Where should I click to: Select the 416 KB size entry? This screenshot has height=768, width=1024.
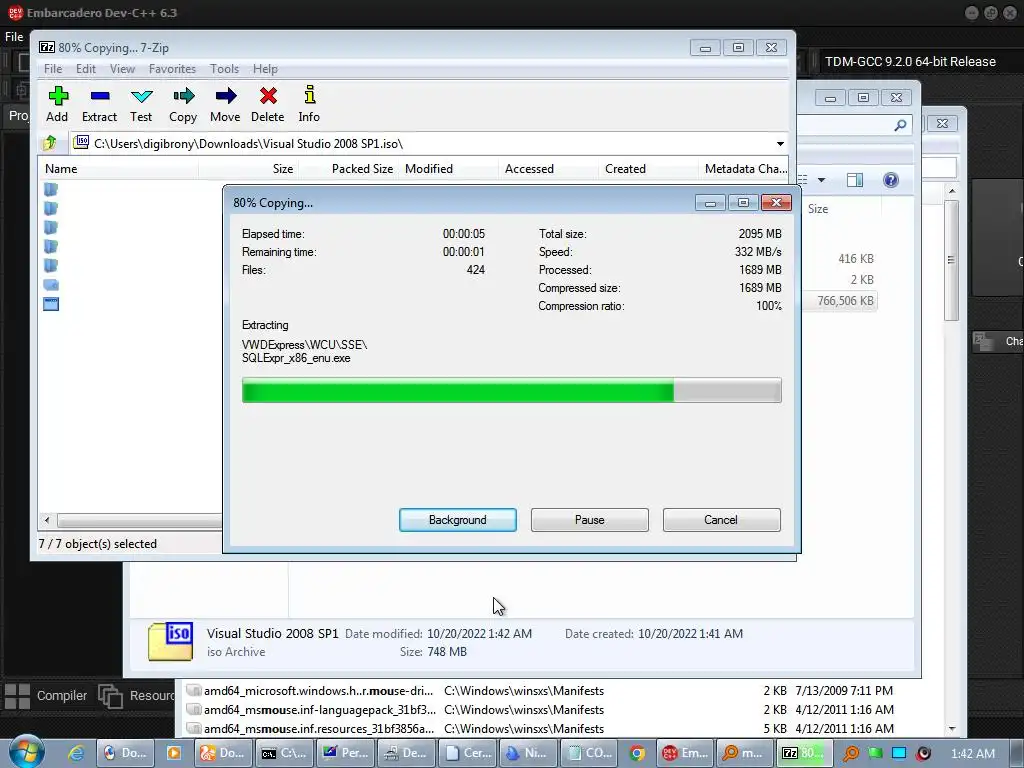click(856, 259)
